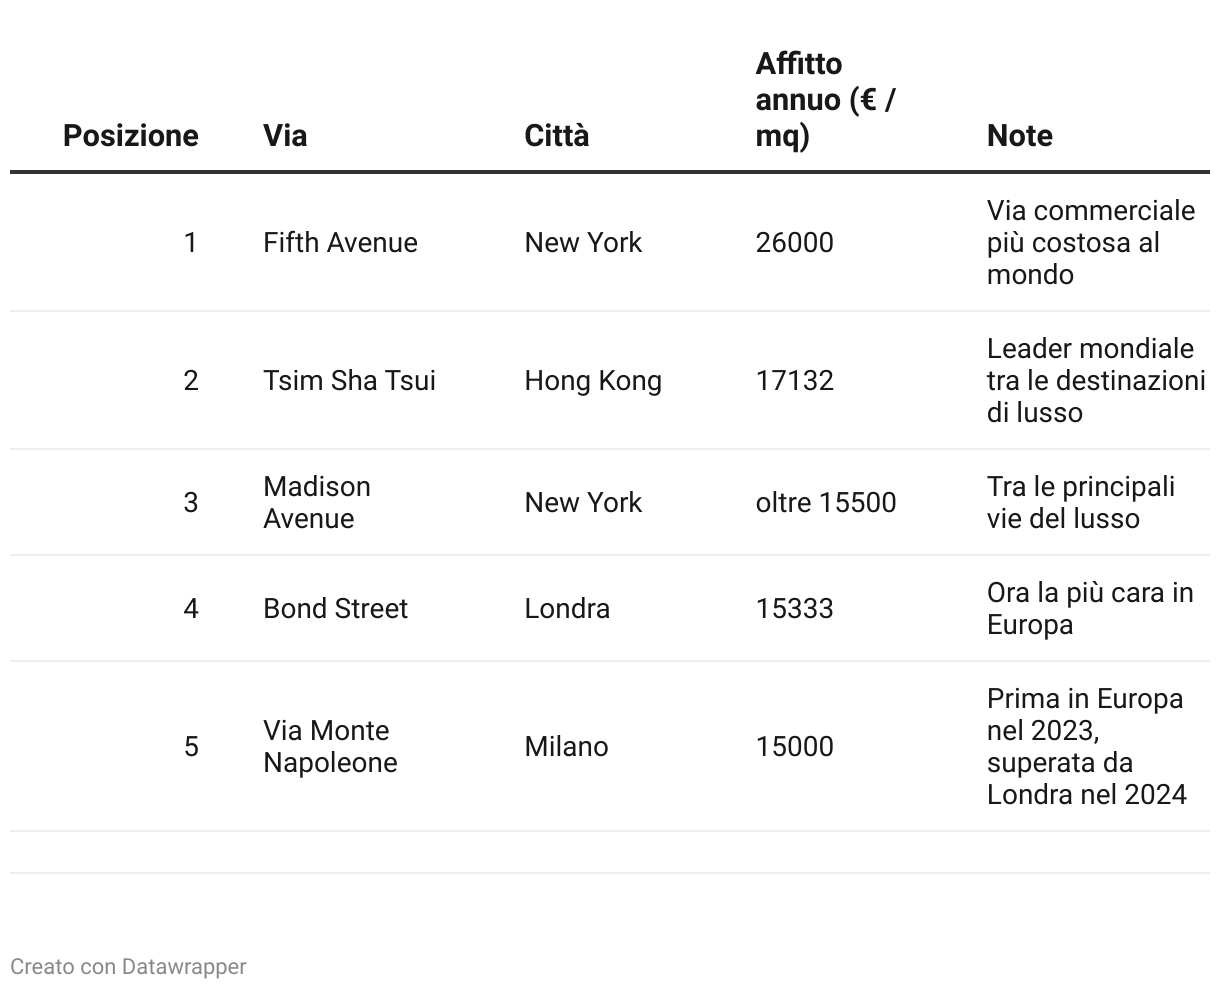The image size is (1220, 990).
Task: Click the 15333 rent value
Action: point(794,608)
